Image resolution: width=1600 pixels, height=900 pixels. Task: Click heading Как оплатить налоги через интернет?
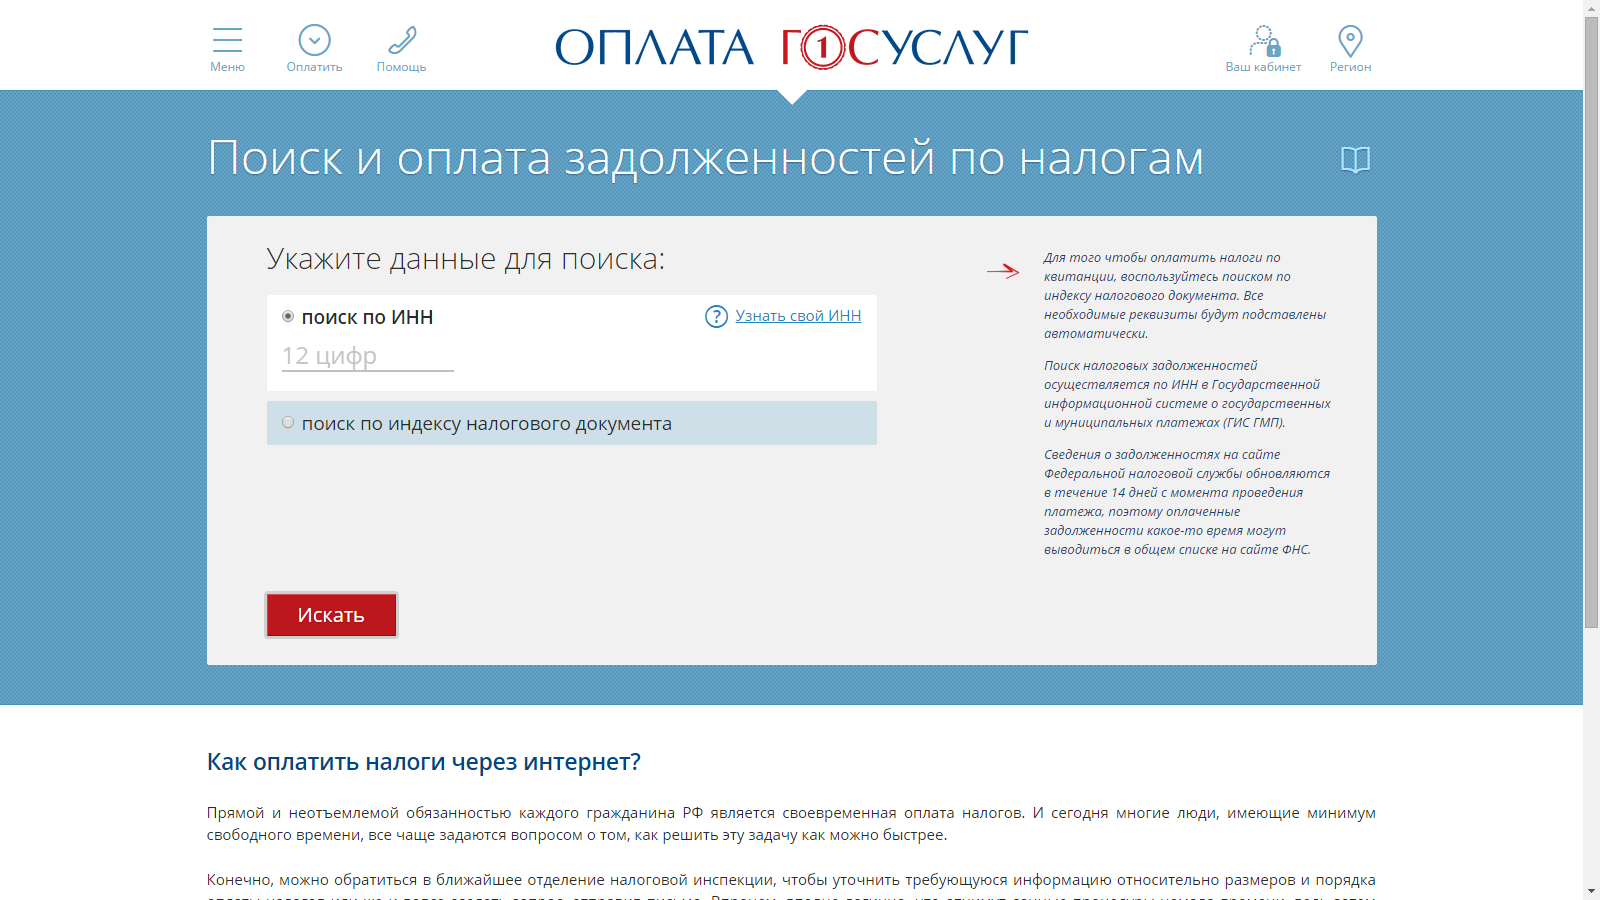[x=423, y=762]
